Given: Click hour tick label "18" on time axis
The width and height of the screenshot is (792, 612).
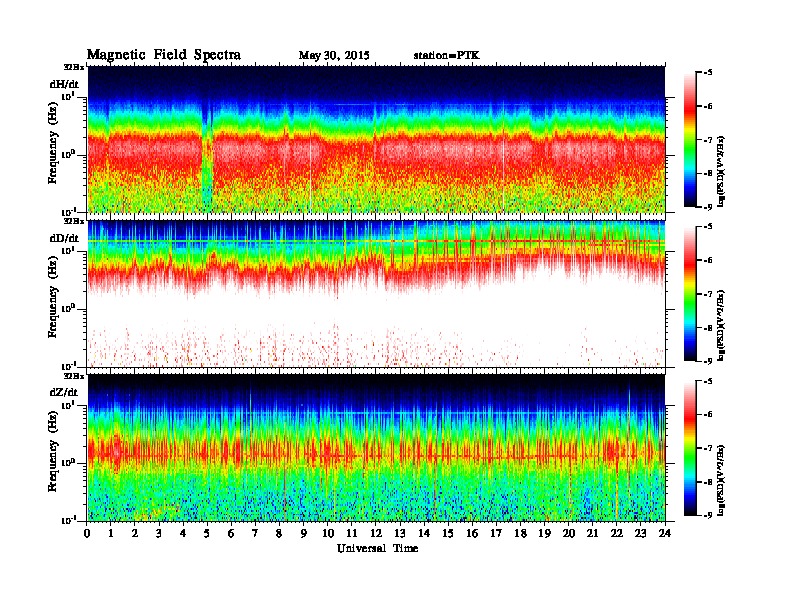Looking at the screenshot, I should tap(520, 534).
